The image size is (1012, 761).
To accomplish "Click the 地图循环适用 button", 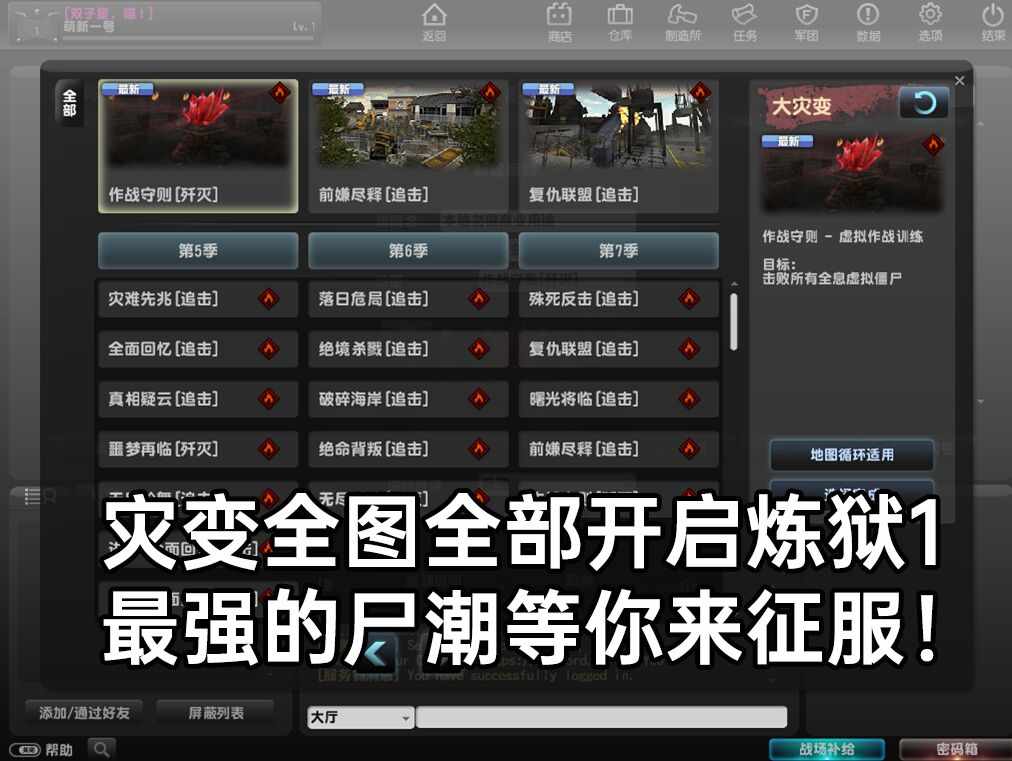I will pos(852,455).
